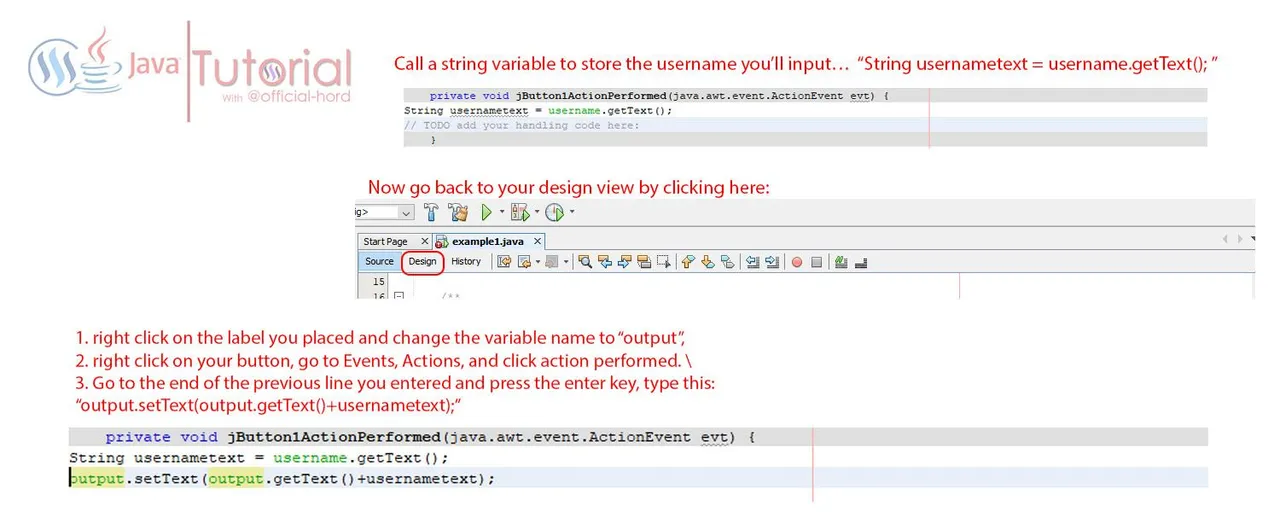Click the TODO comment line in code

click(x=522, y=126)
